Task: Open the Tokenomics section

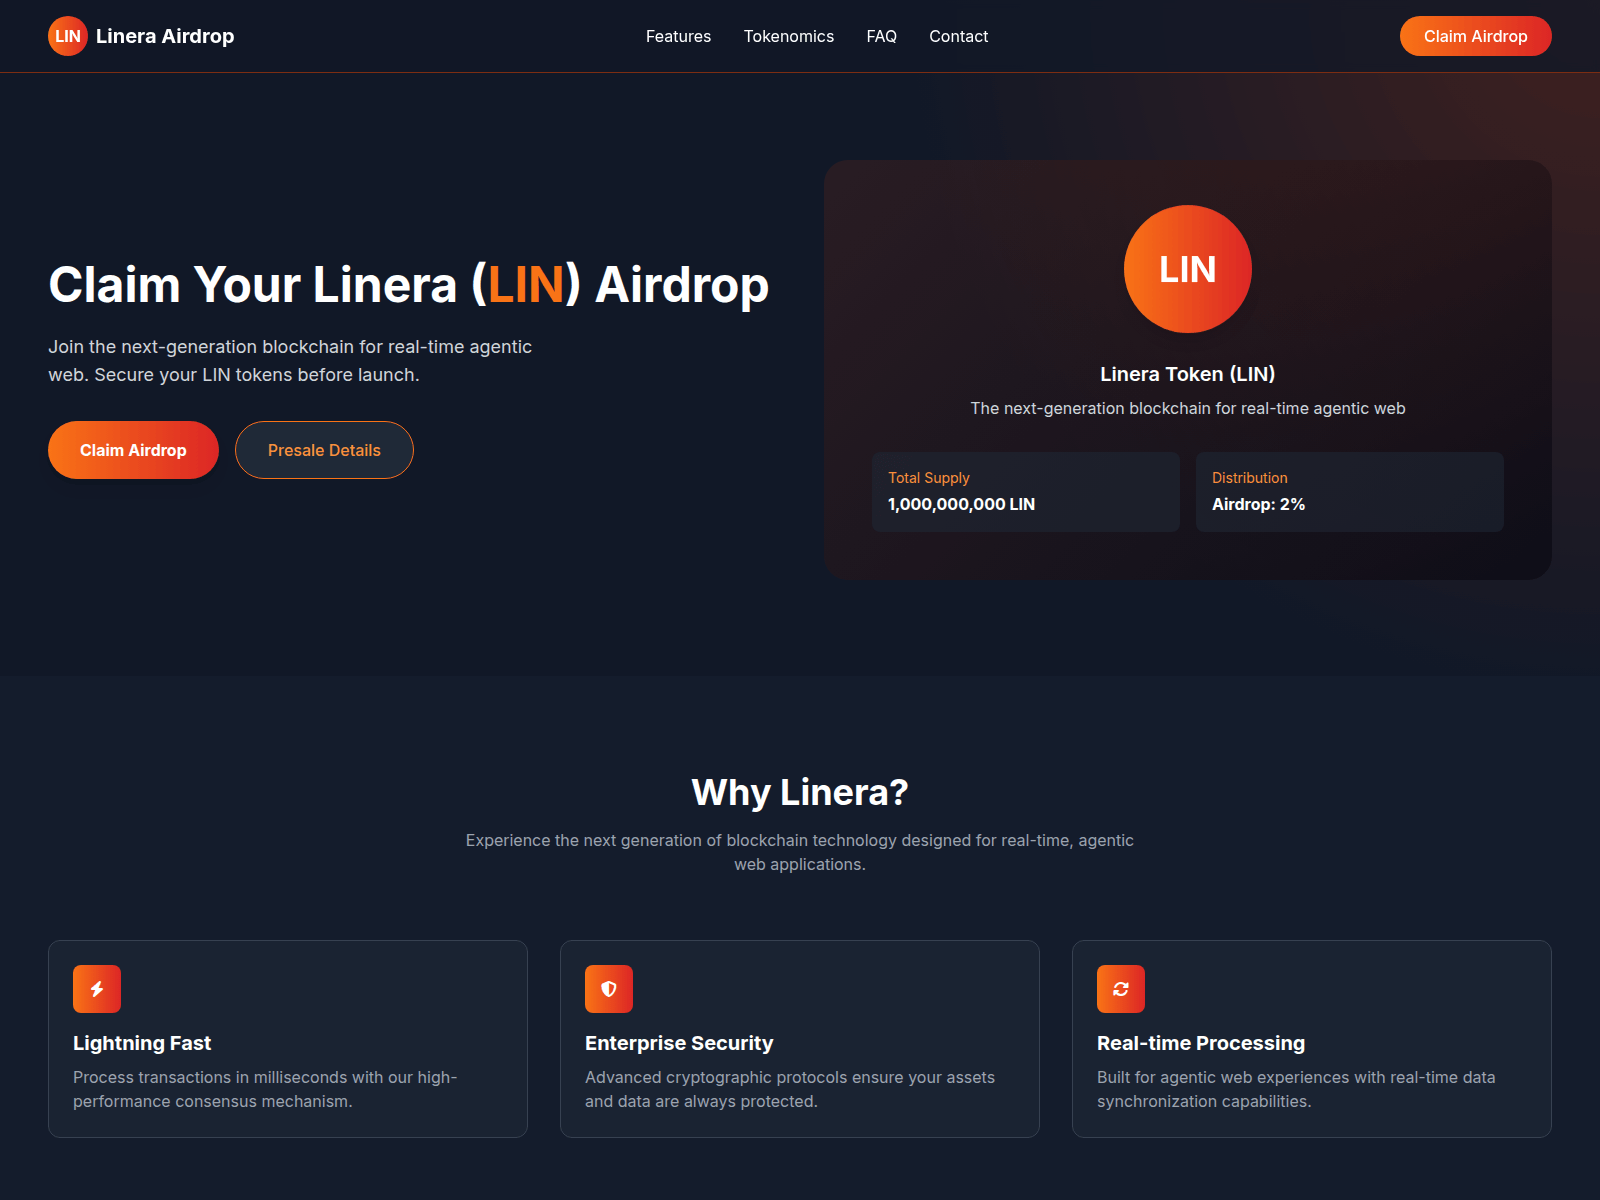Action: 789,36
